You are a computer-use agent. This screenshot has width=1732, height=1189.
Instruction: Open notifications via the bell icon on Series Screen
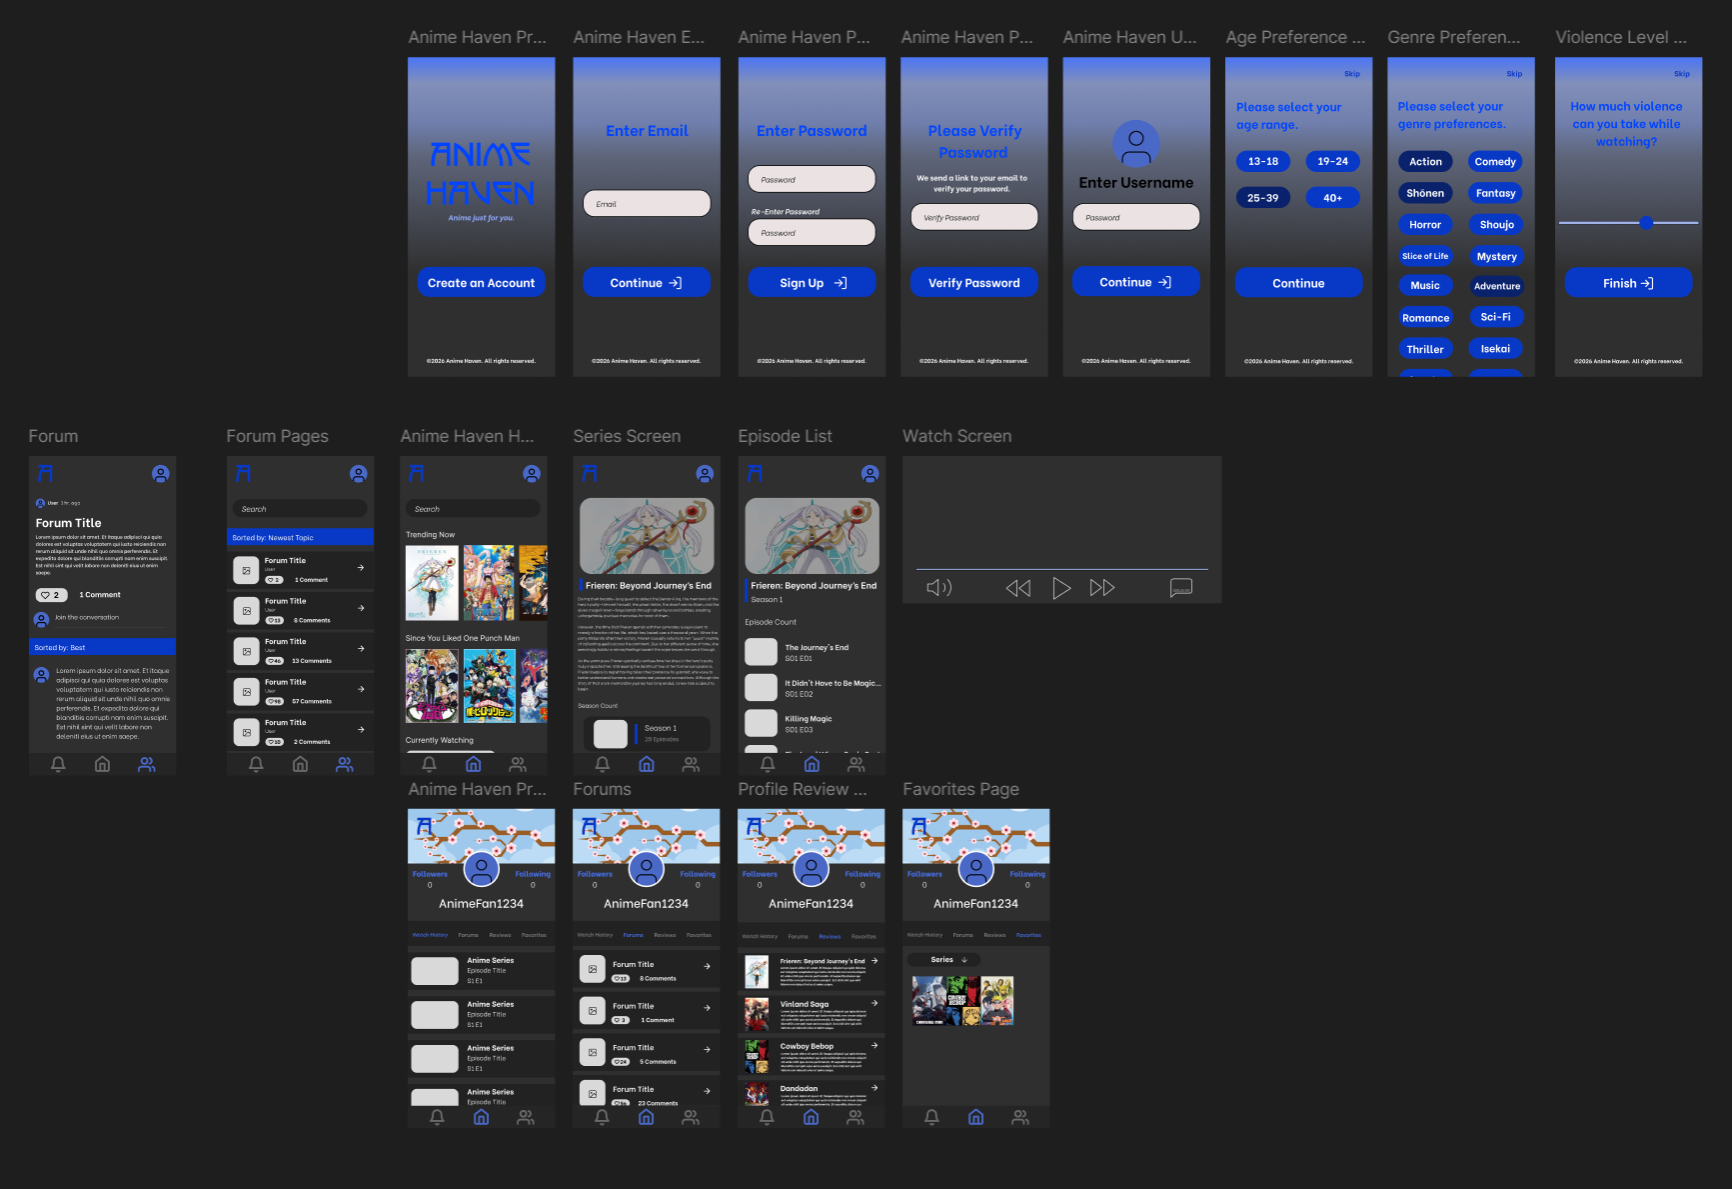point(602,763)
